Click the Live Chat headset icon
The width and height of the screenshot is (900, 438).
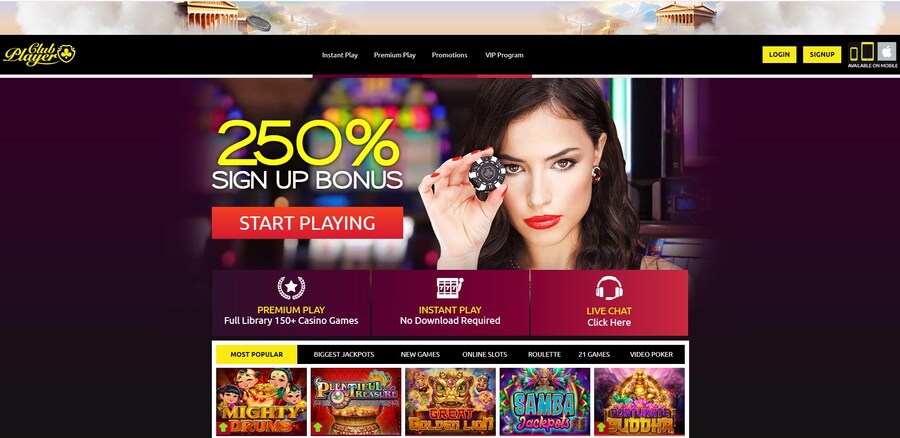tap(609, 288)
